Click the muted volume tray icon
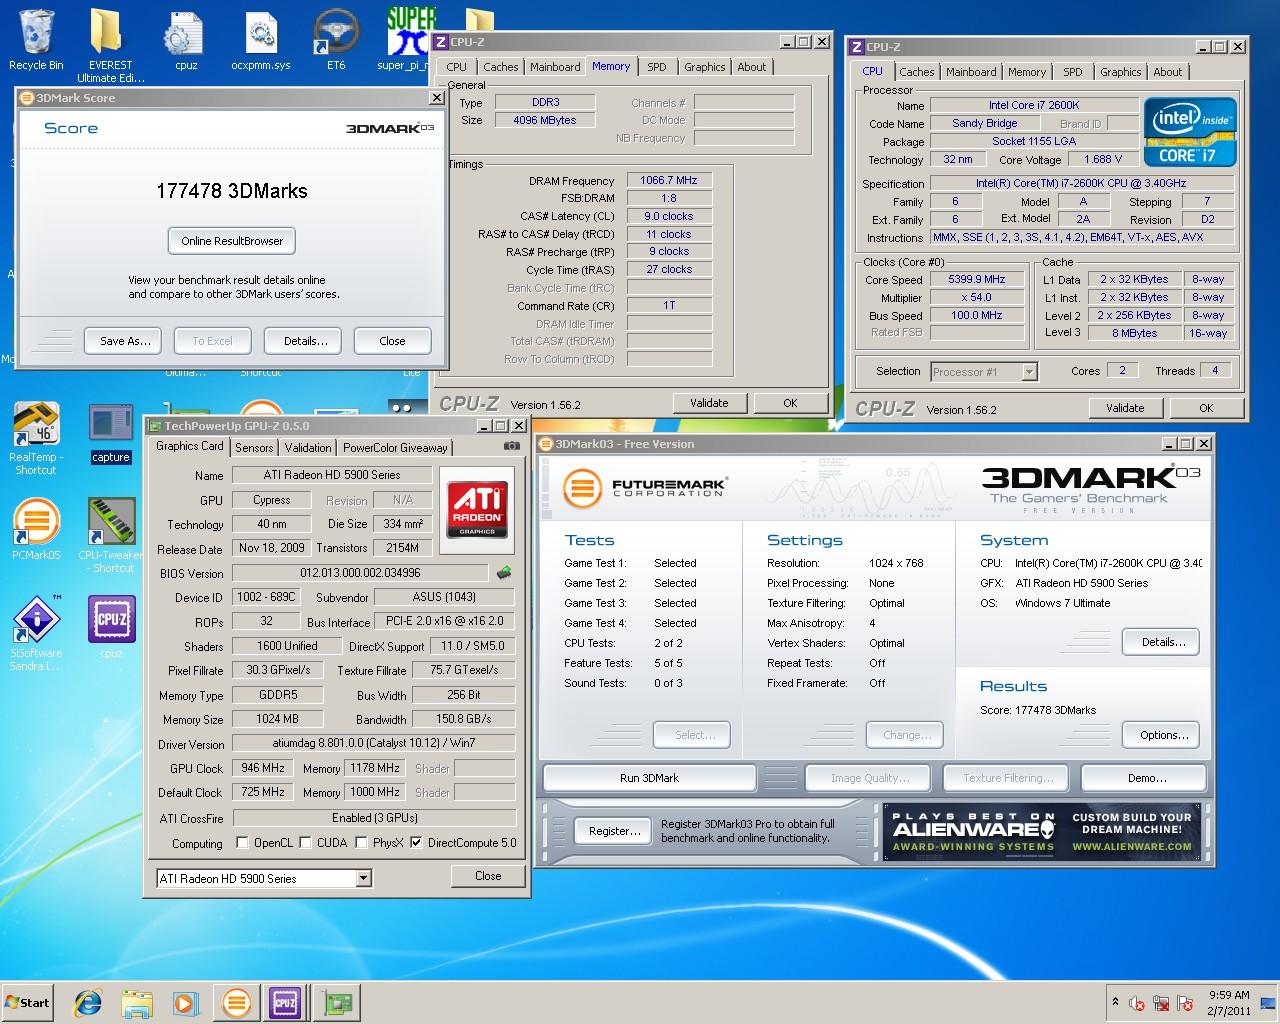 (x=1137, y=1003)
